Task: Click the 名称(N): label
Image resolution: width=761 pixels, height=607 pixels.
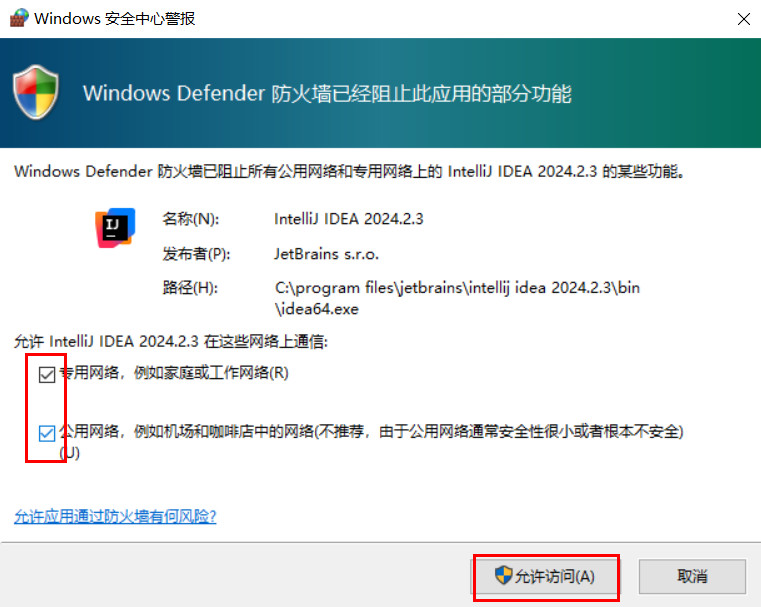Action: tap(191, 219)
